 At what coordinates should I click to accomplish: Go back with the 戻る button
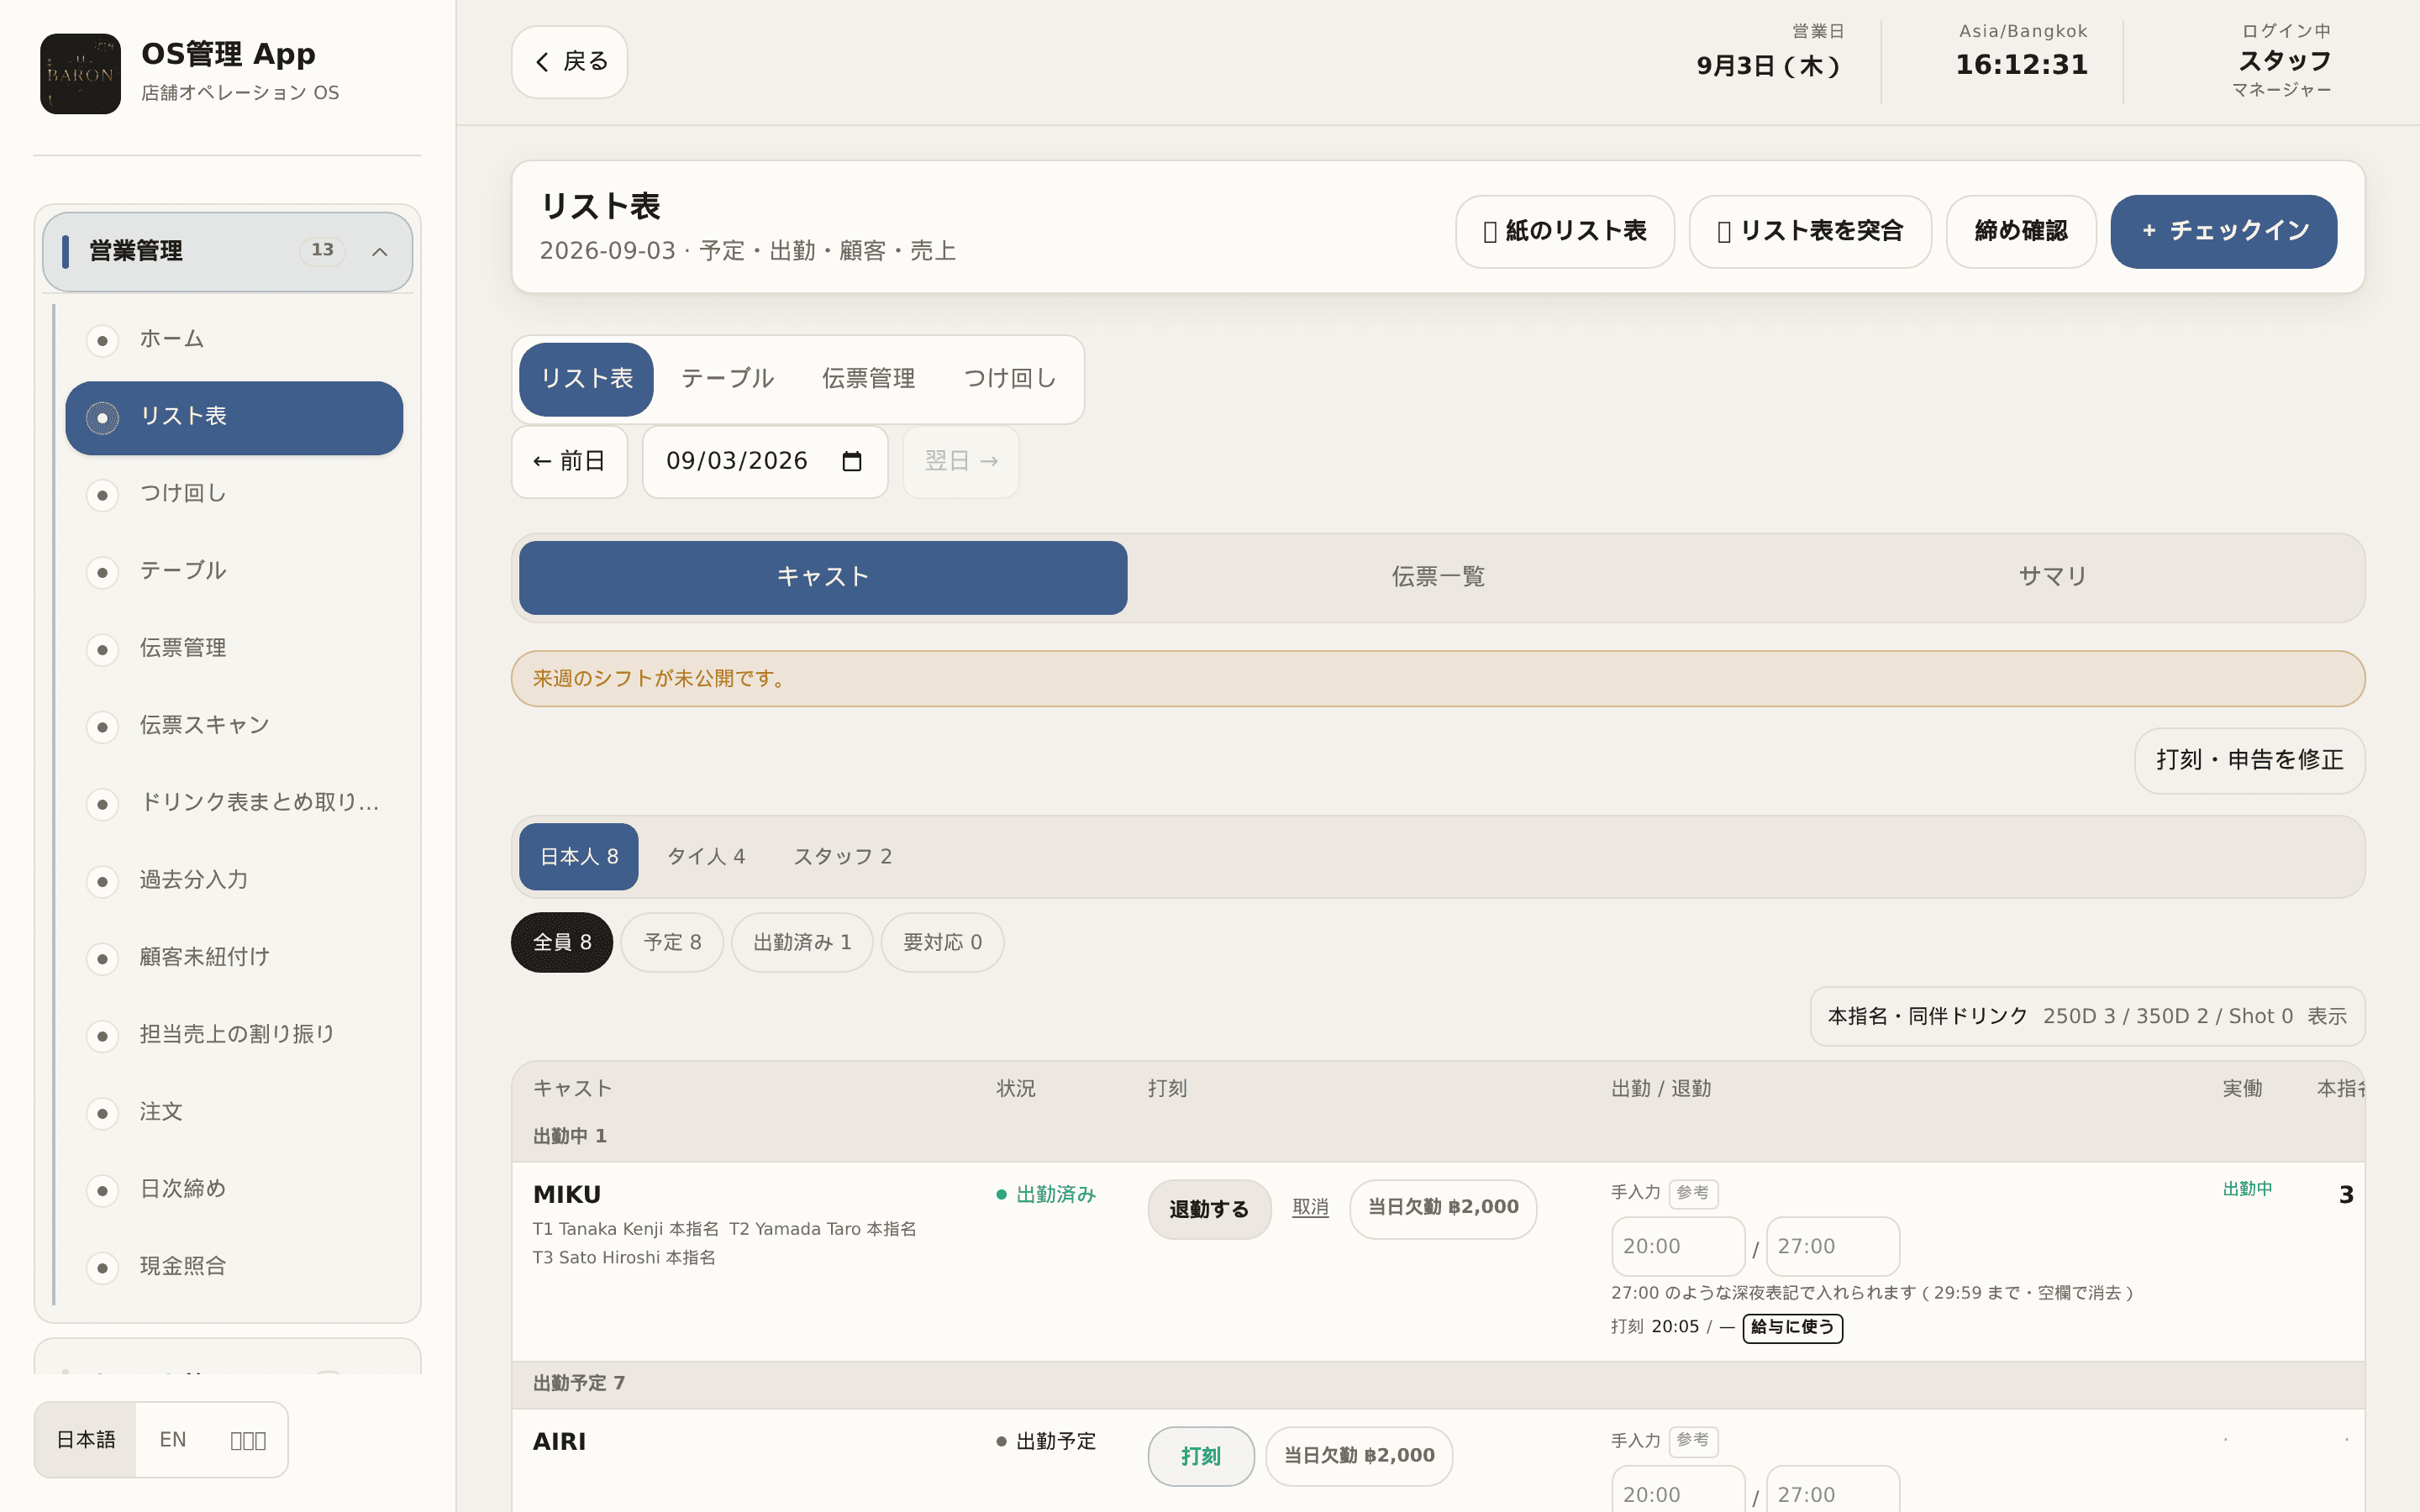tap(570, 62)
